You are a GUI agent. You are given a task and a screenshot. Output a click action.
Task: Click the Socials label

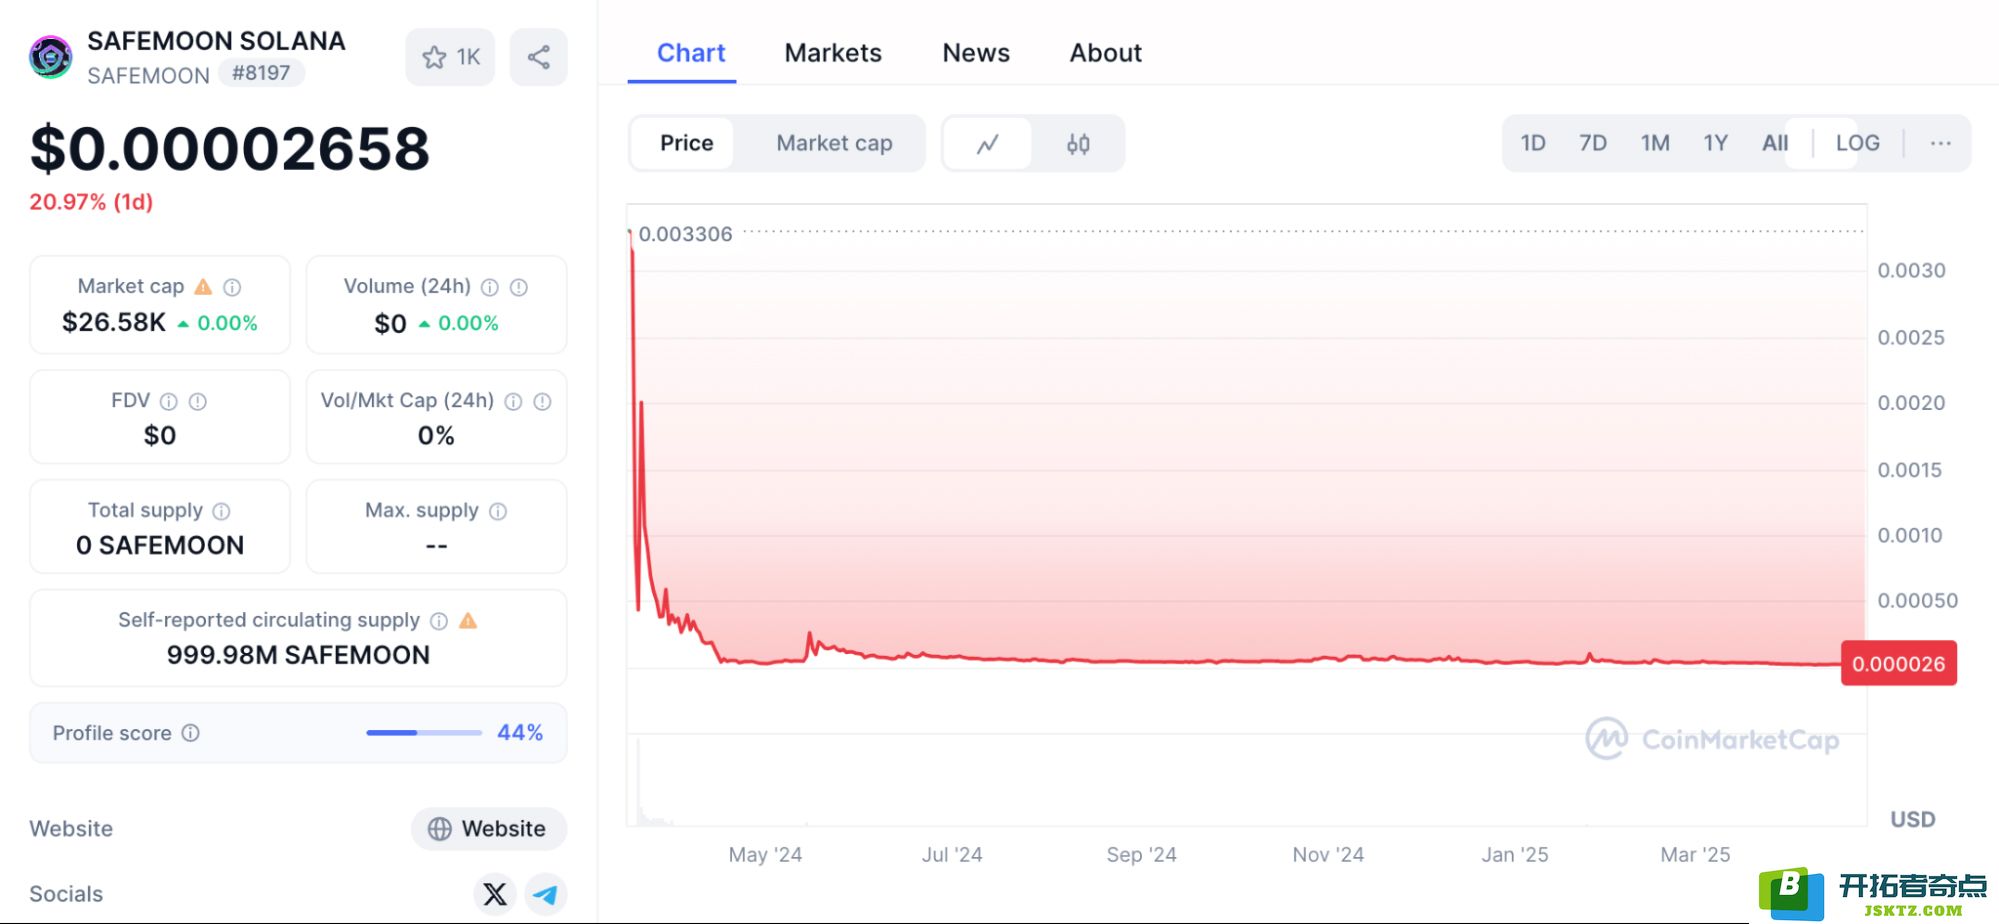pos(66,894)
